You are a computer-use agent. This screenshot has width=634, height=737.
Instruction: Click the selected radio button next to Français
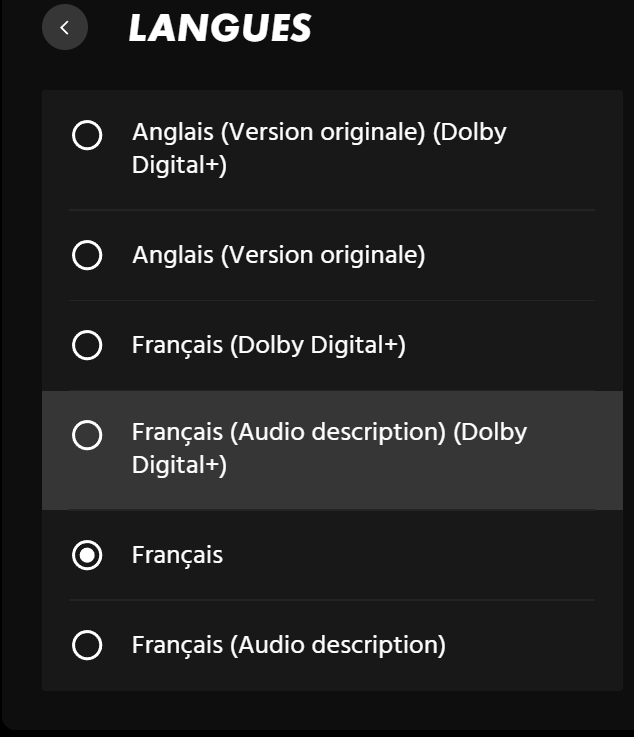[87, 555]
